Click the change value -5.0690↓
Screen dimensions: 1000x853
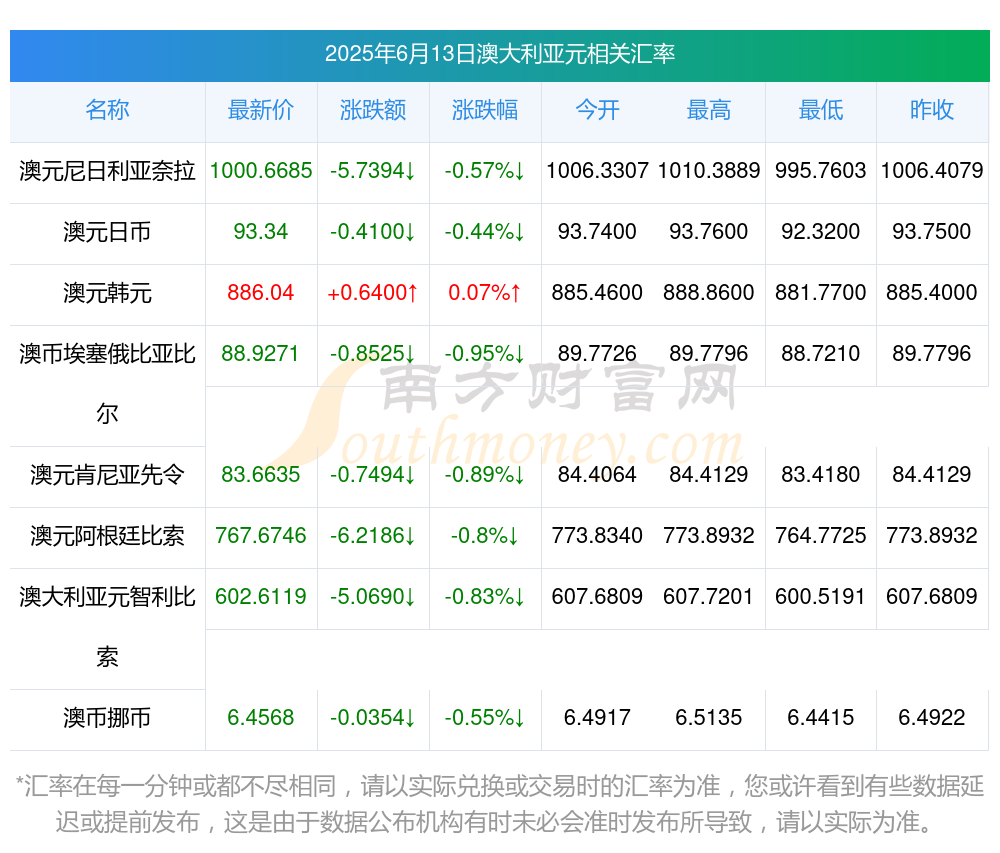point(373,597)
